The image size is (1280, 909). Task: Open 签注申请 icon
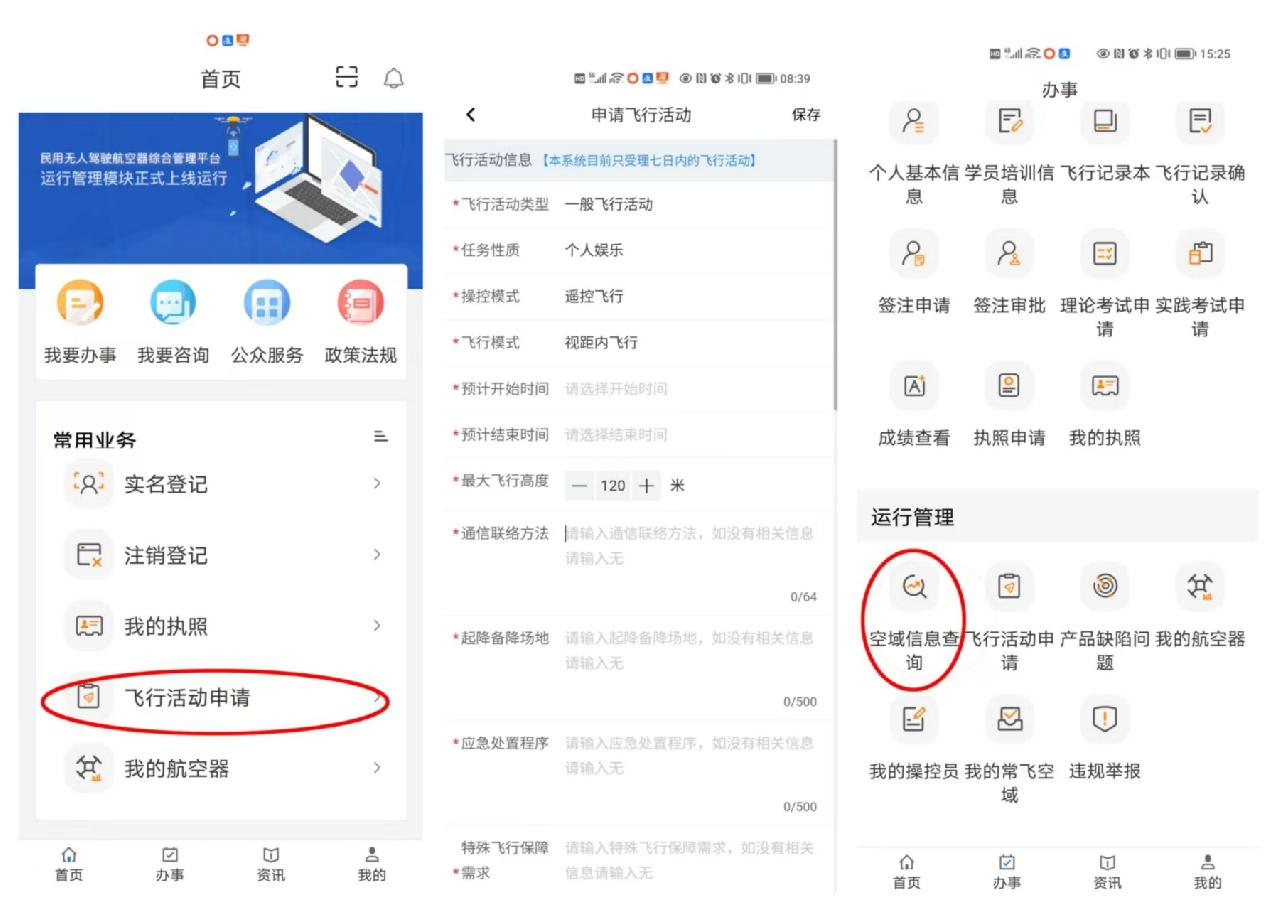[914, 254]
